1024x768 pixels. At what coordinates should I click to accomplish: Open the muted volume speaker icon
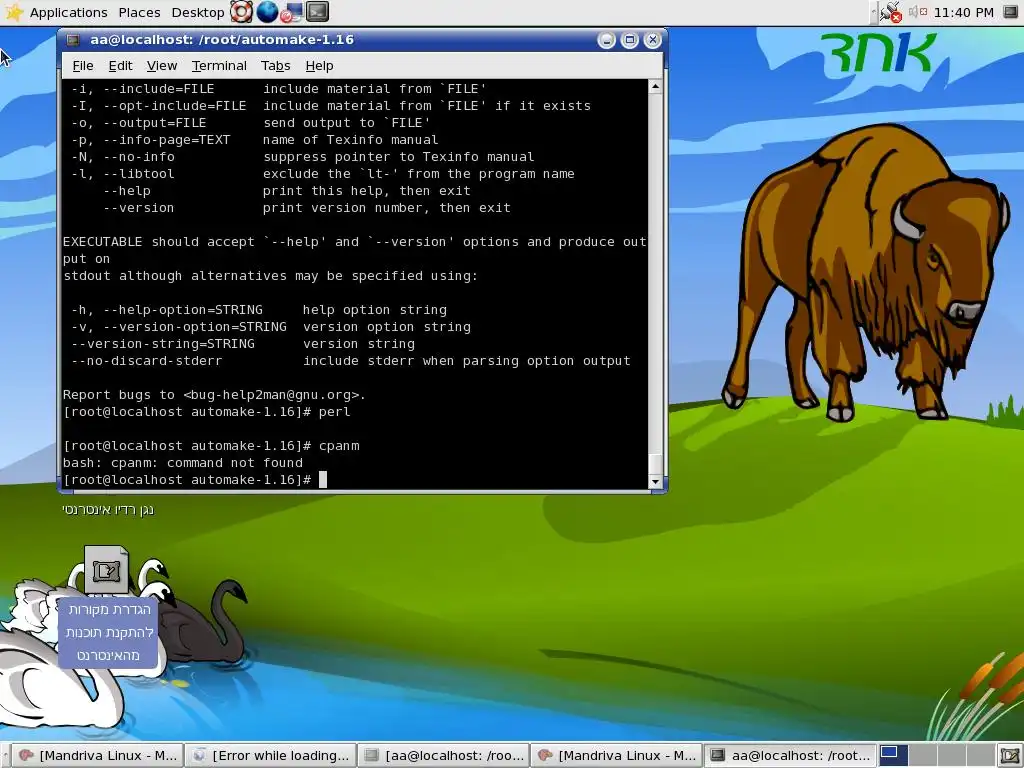tap(918, 12)
